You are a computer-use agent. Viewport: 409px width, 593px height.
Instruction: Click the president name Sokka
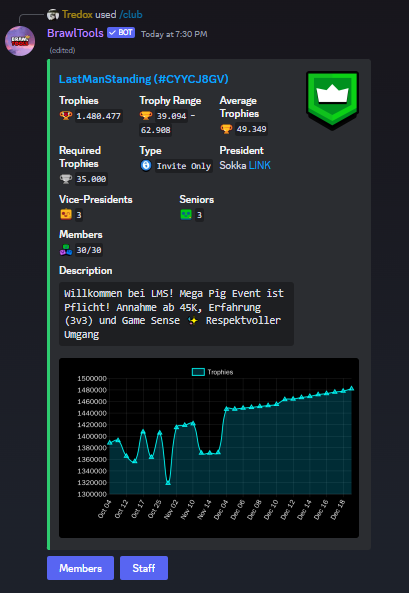pos(233,165)
